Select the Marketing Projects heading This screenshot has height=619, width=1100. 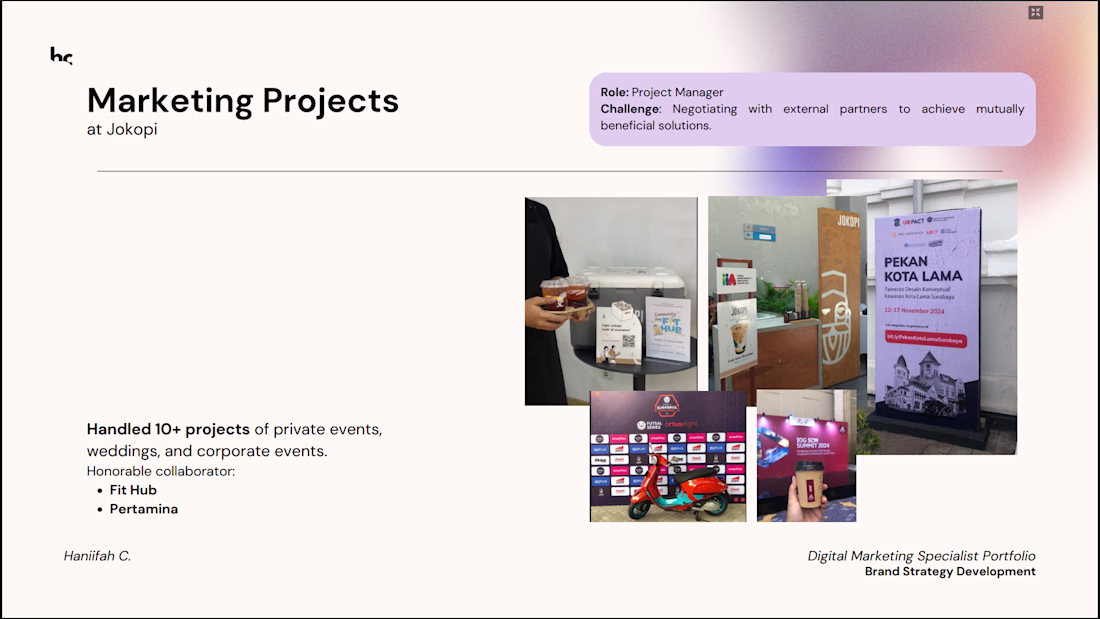[243, 100]
